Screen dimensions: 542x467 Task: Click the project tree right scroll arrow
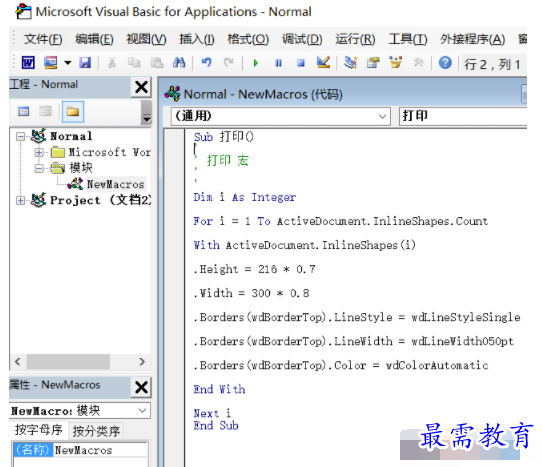point(142,362)
